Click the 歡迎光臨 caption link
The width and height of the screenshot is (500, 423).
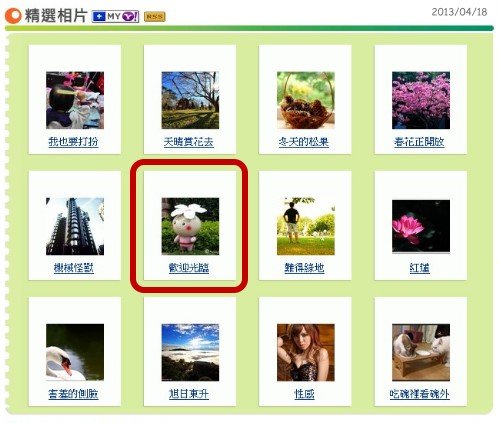click(189, 268)
